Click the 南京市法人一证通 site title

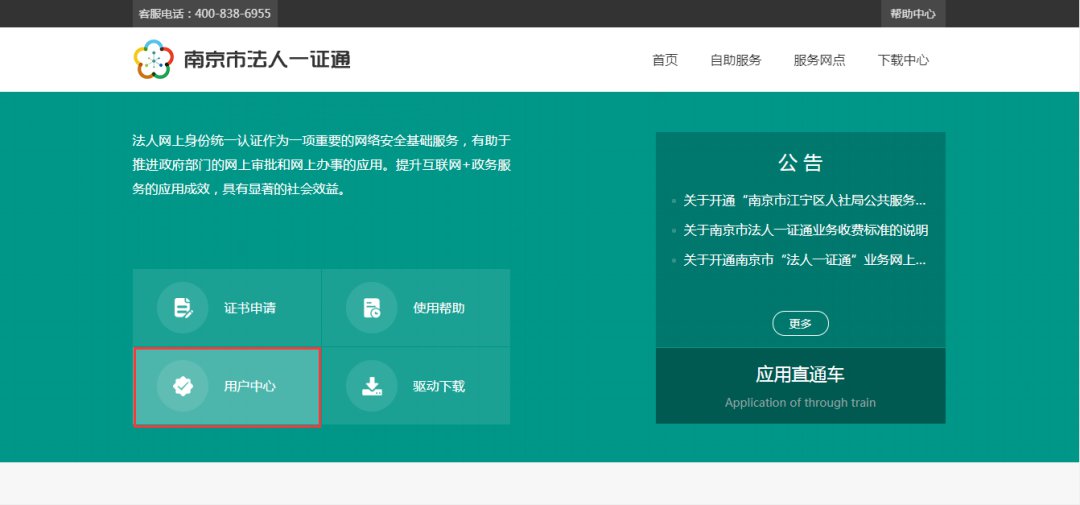click(267, 60)
